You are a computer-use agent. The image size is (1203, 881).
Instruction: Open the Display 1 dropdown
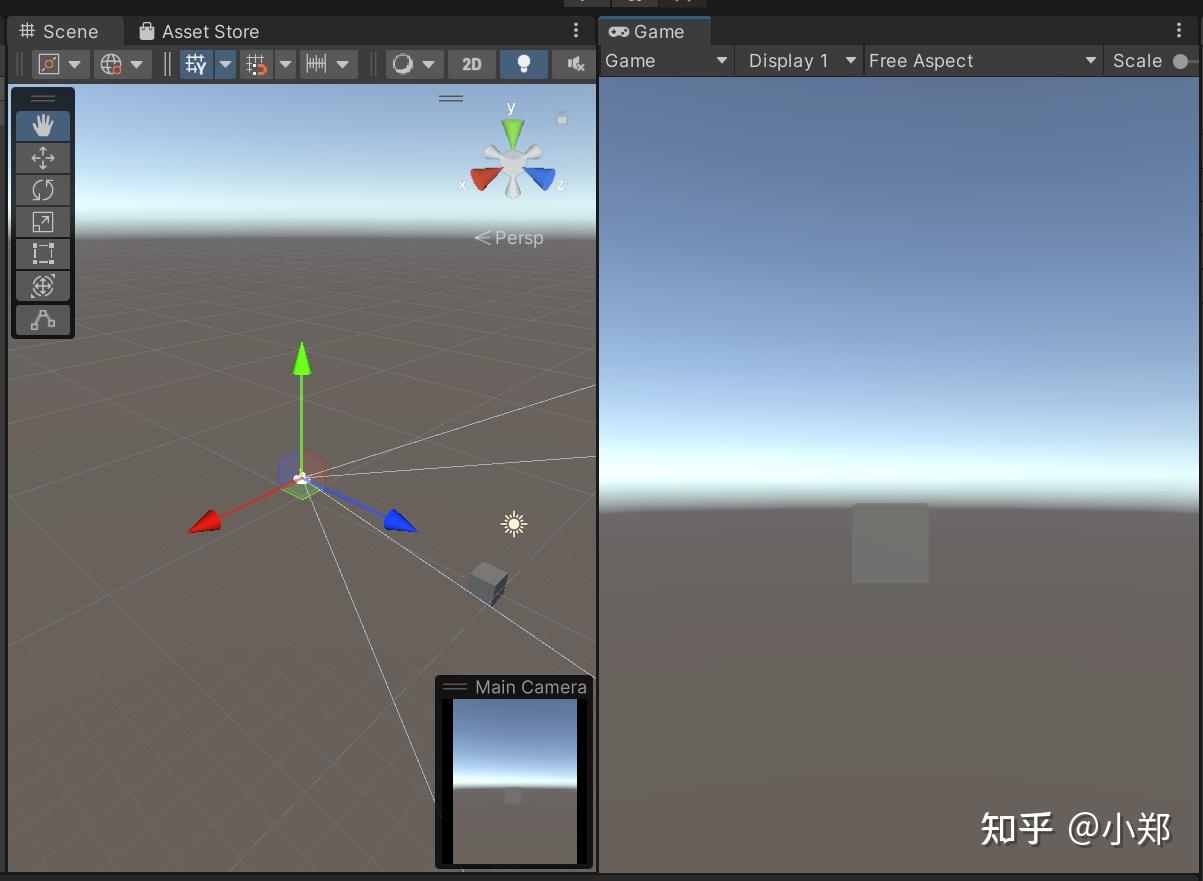pyautogui.click(x=802, y=61)
